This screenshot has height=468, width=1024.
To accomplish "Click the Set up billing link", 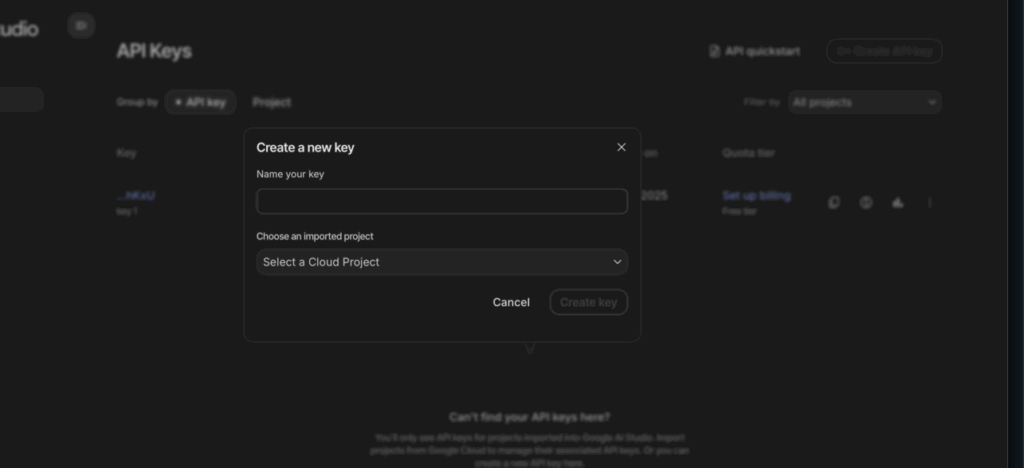I will coord(756,196).
